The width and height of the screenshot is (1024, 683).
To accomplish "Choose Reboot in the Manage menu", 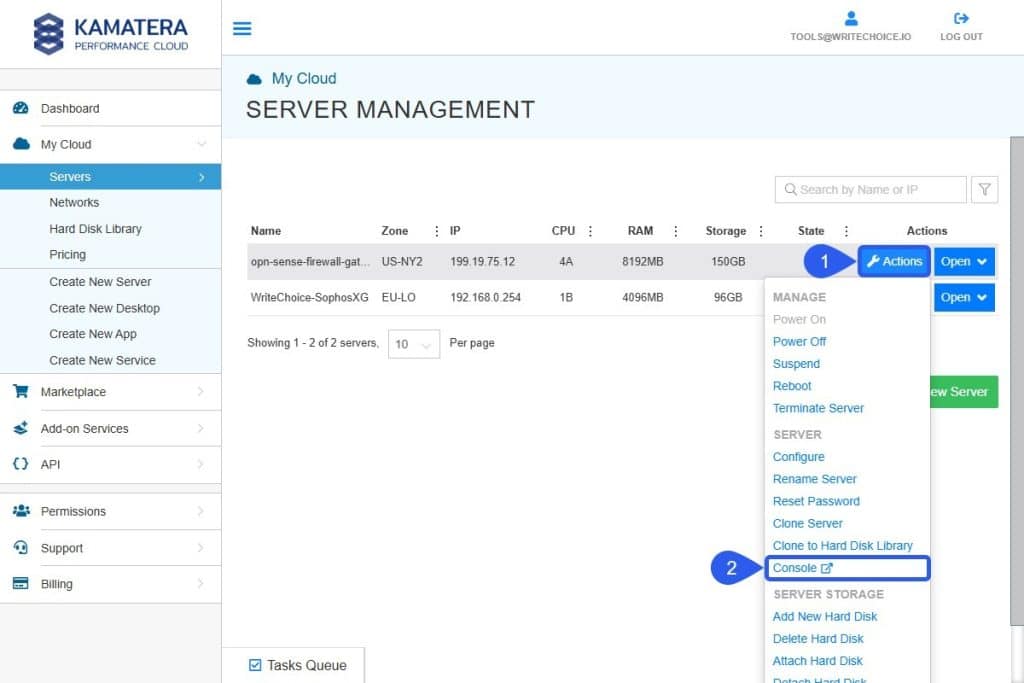I will point(792,386).
